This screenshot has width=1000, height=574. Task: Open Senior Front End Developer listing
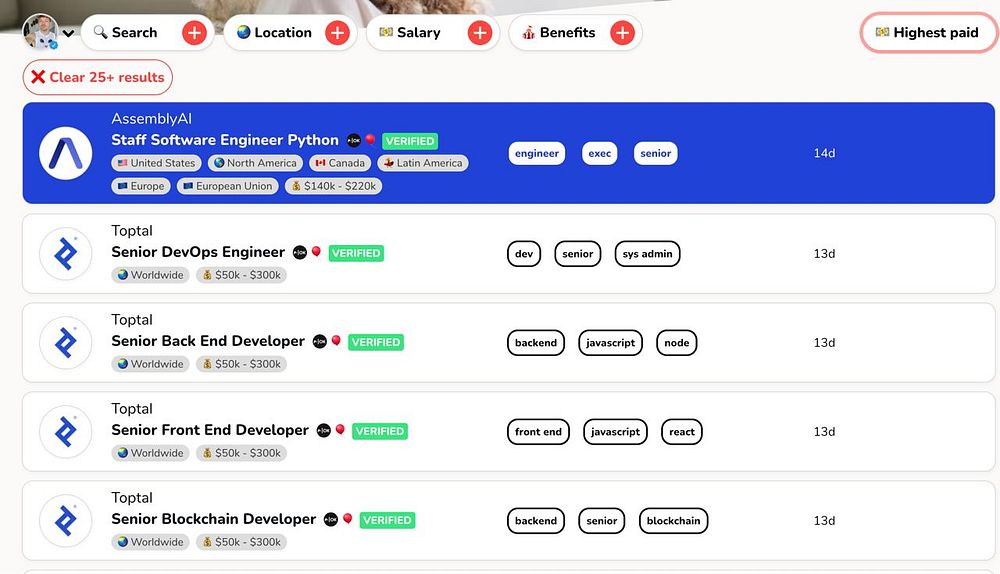(210, 430)
